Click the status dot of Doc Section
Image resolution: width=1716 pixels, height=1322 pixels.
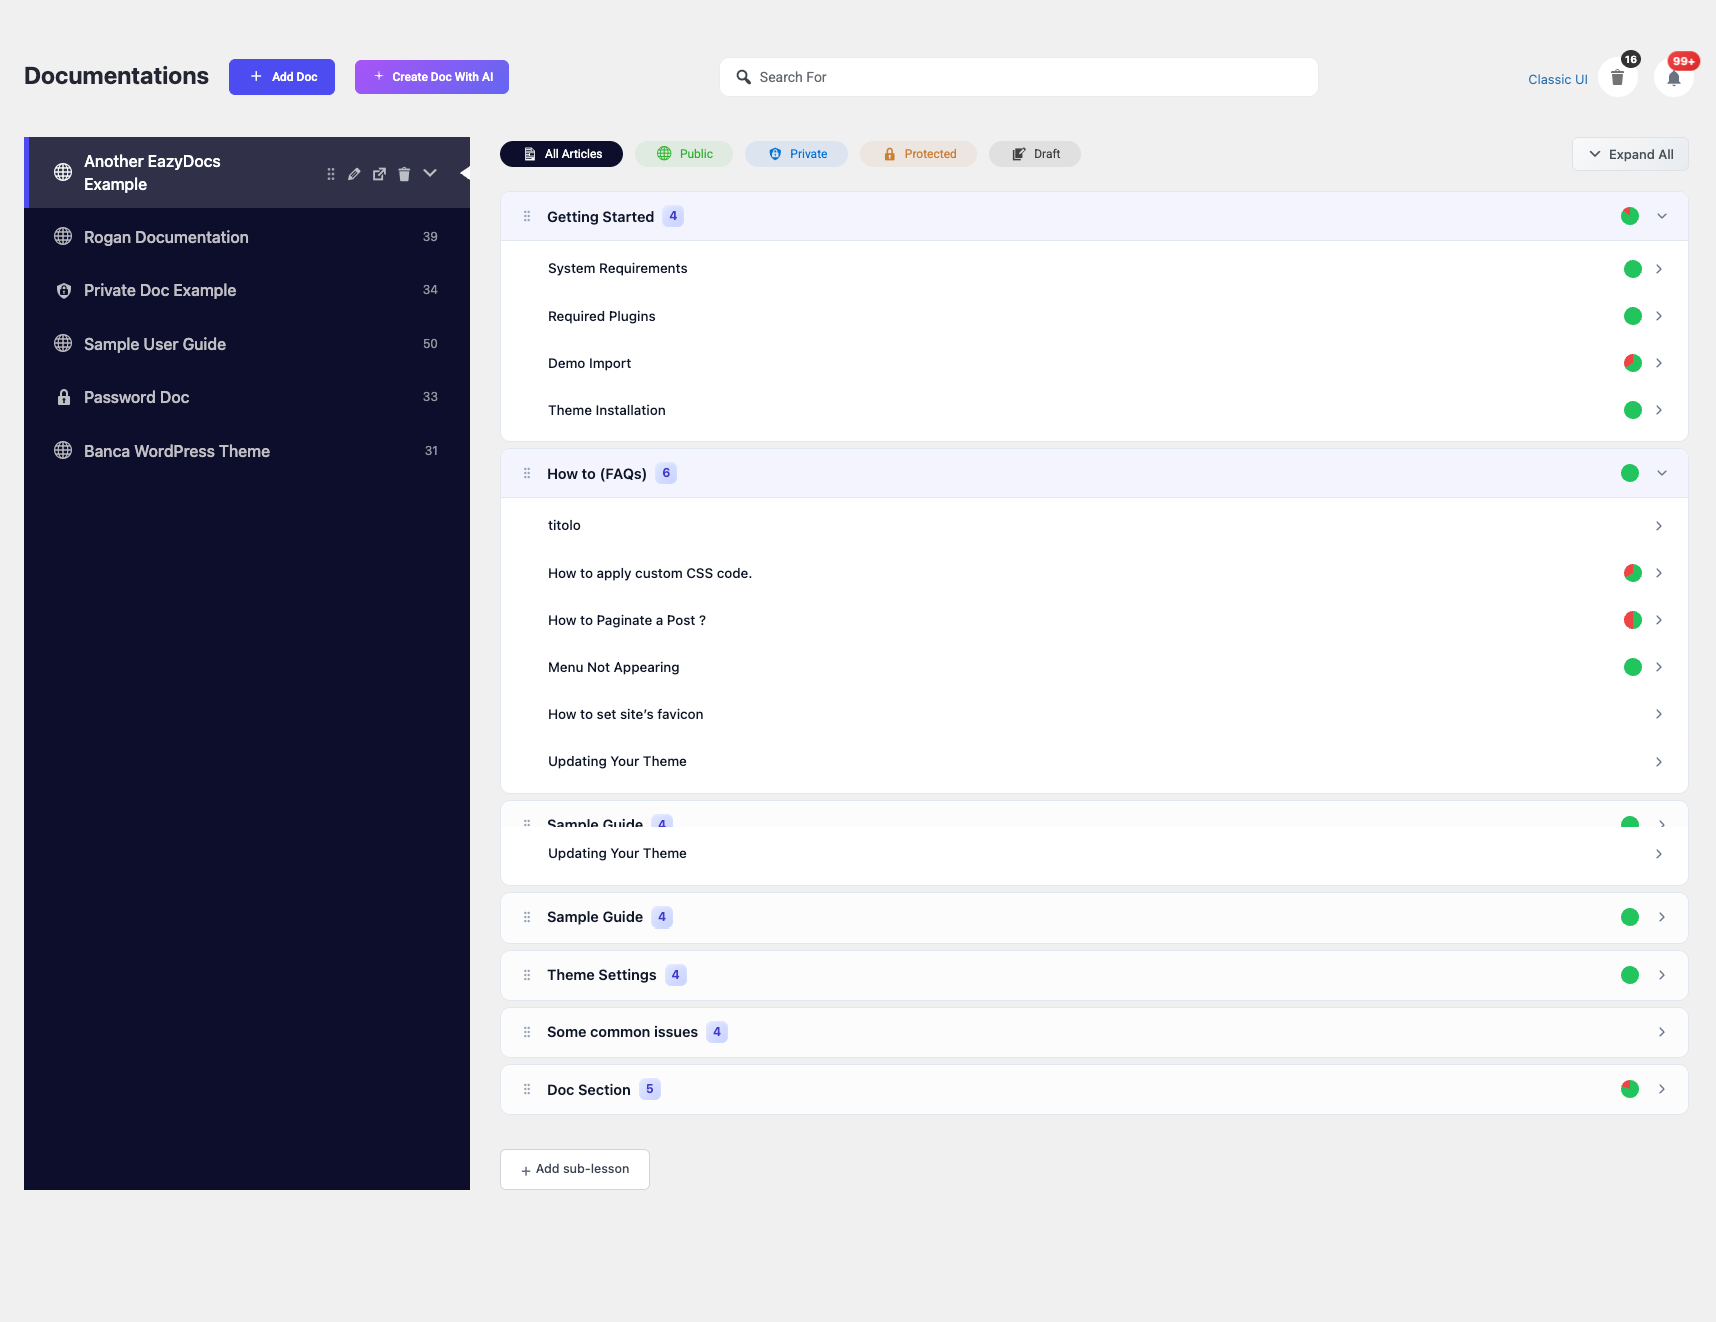click(x=1630, y=1089)
